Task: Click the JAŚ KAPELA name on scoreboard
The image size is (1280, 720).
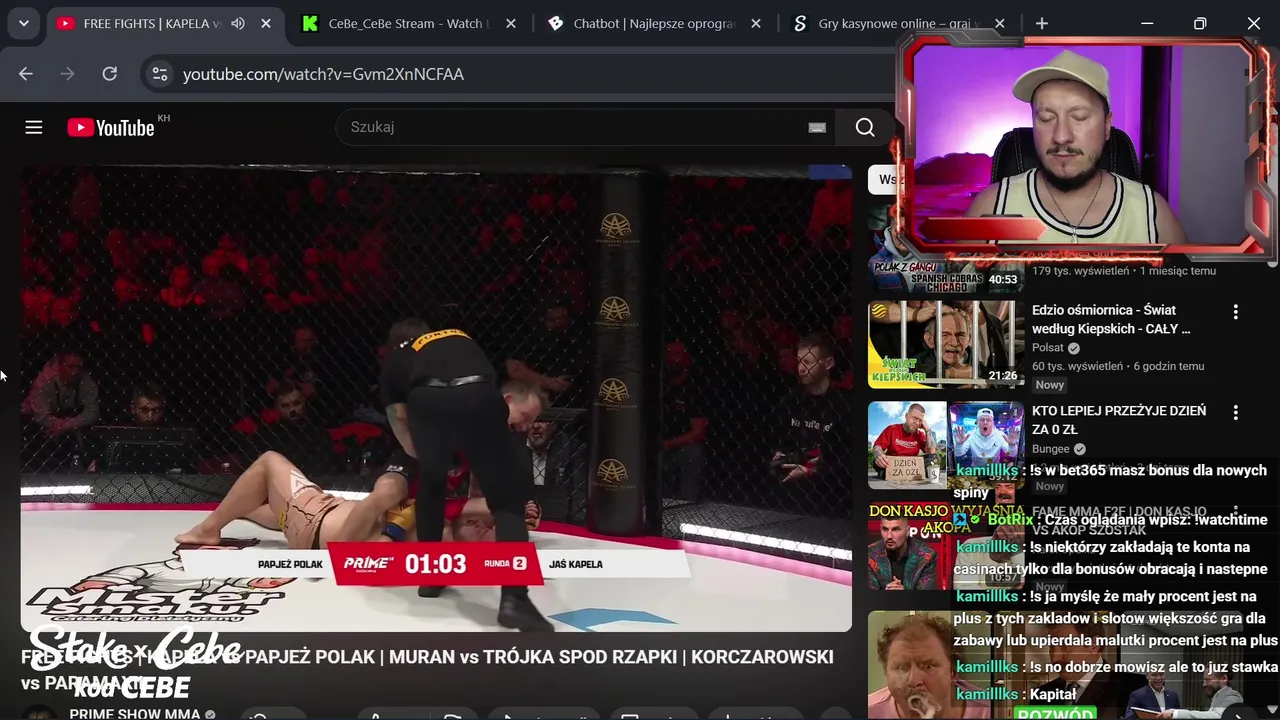Action: pos(576,564)
